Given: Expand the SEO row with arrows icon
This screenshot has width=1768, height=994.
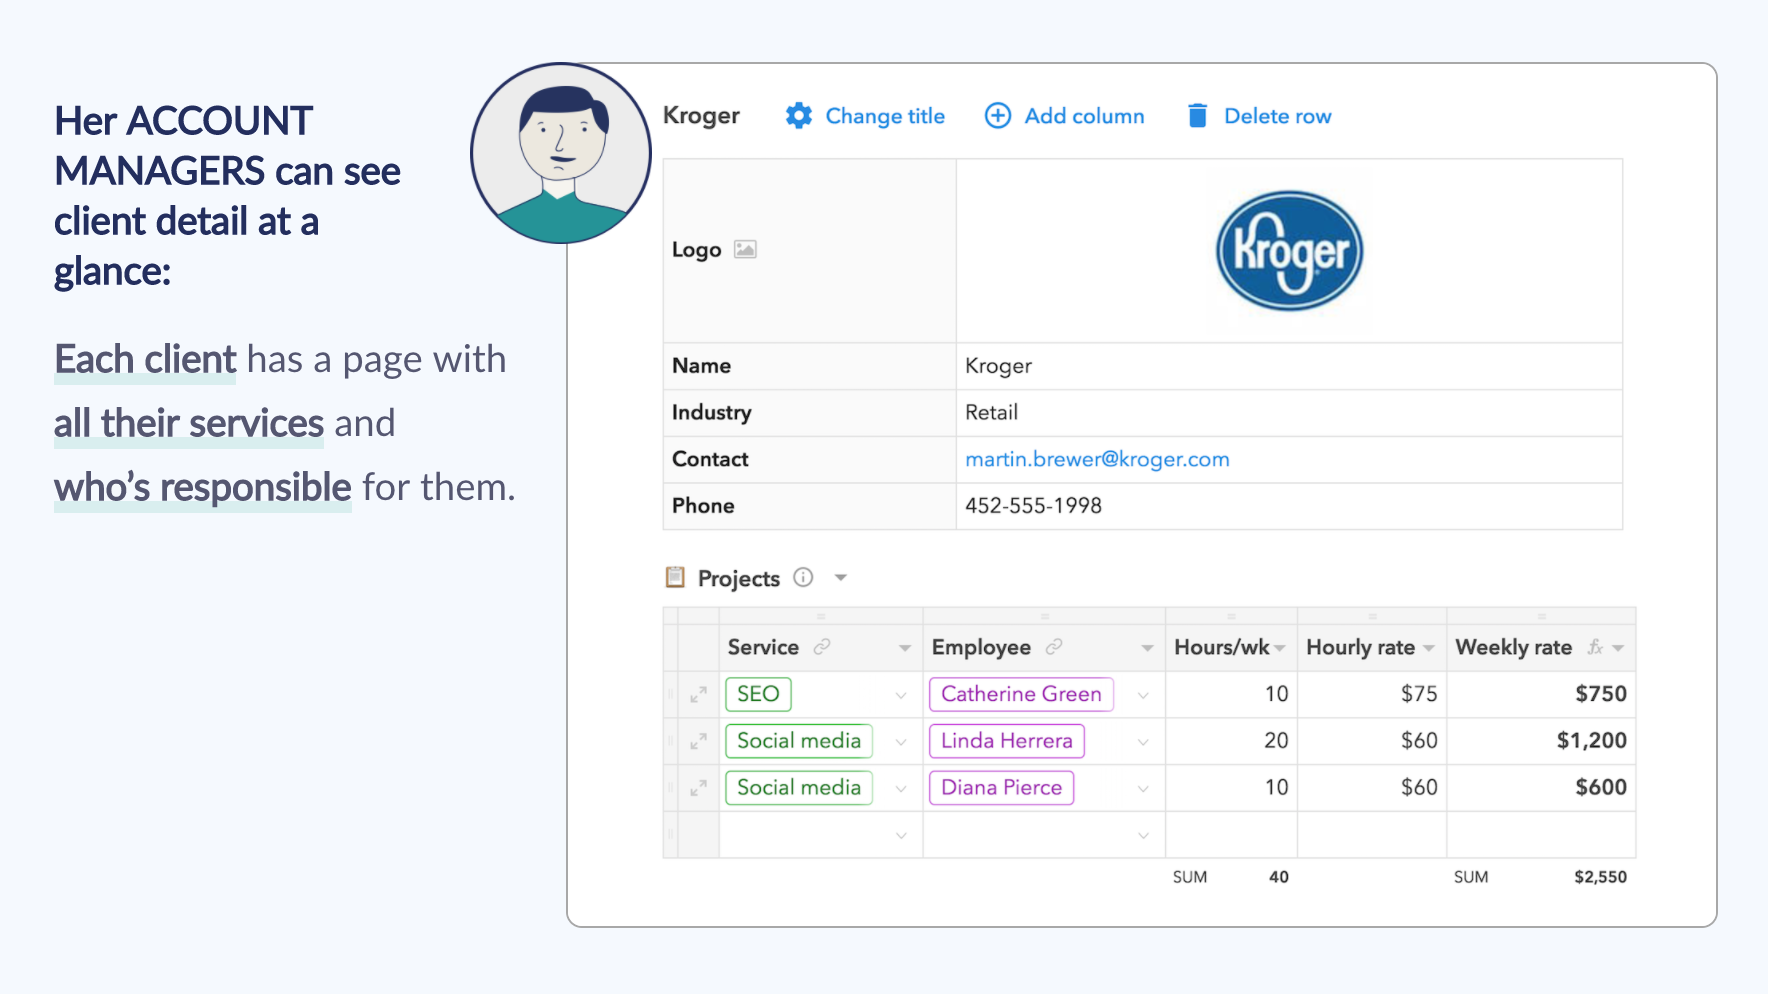Looking at the screenshot, I should [x=699, y=694].
